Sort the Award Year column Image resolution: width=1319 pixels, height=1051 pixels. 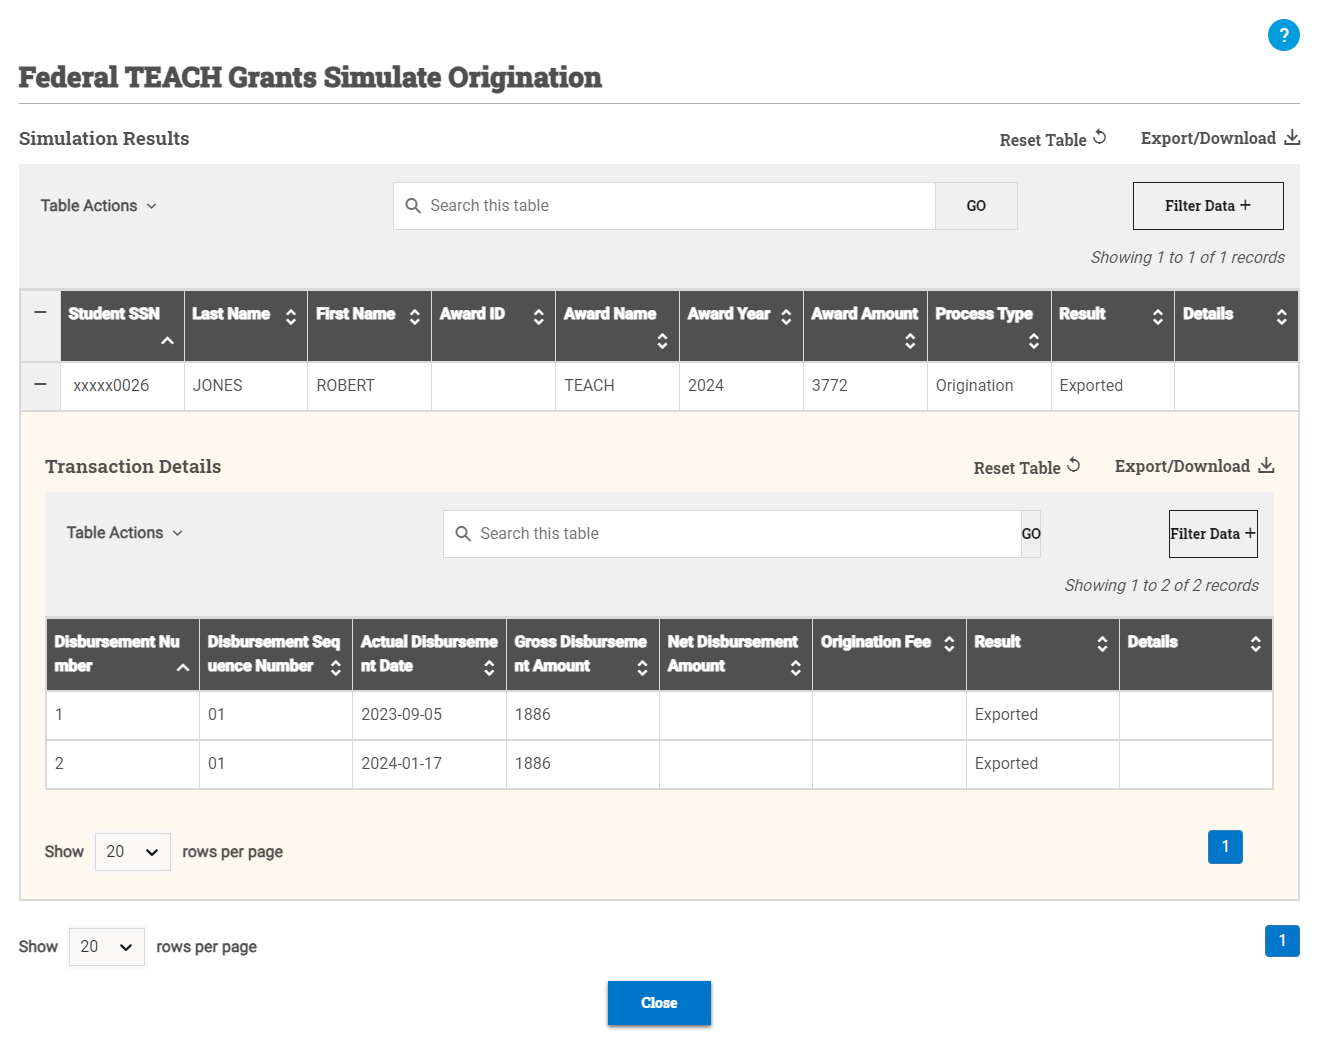[786, 317]
